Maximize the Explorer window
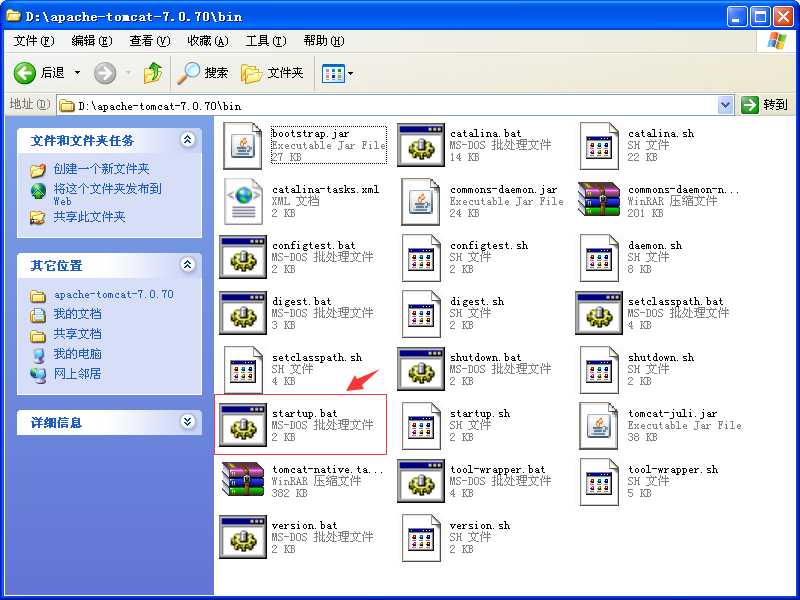Viewport: 800px width, 600px height. coord(760,17)
